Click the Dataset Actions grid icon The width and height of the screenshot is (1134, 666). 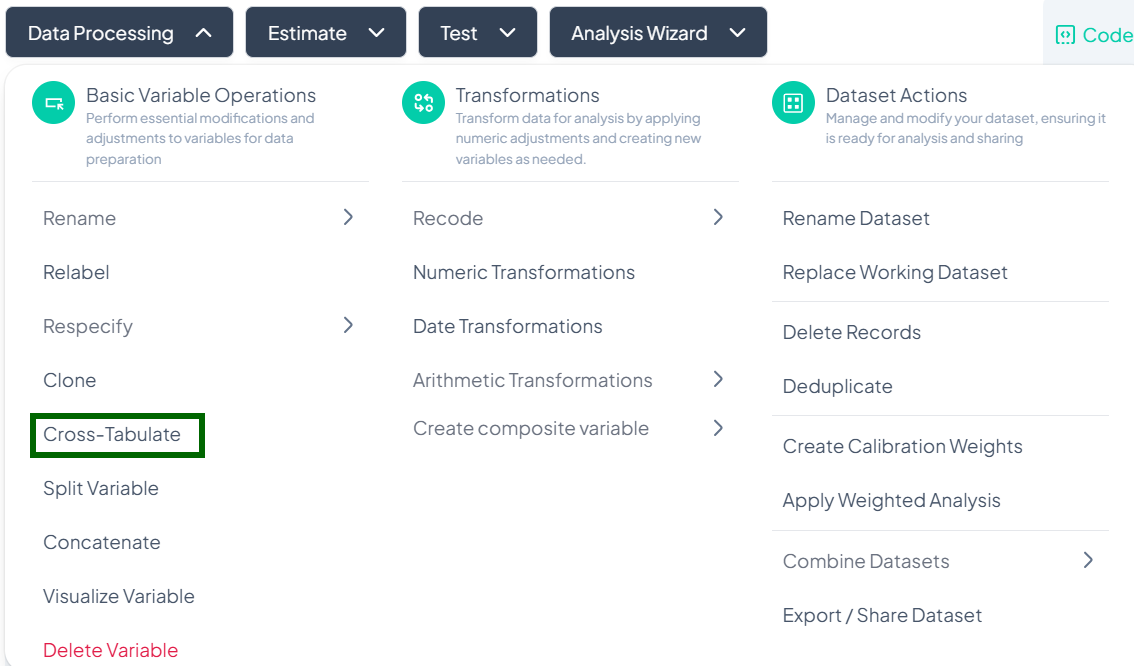coord(793,103)
